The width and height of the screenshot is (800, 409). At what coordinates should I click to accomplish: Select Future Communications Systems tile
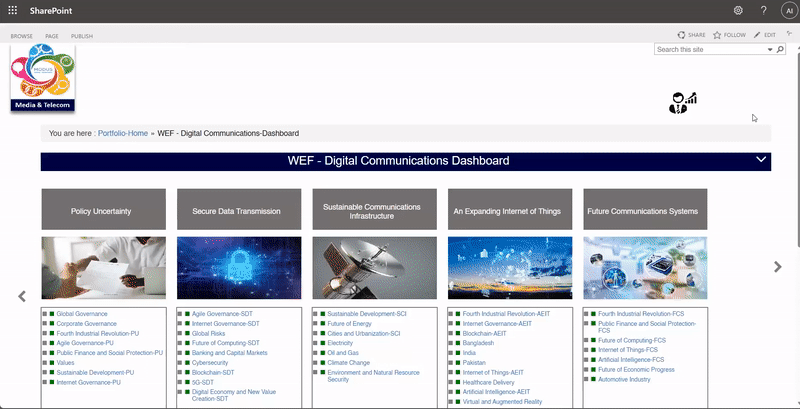pyautogui.click(x=645, y=209)
